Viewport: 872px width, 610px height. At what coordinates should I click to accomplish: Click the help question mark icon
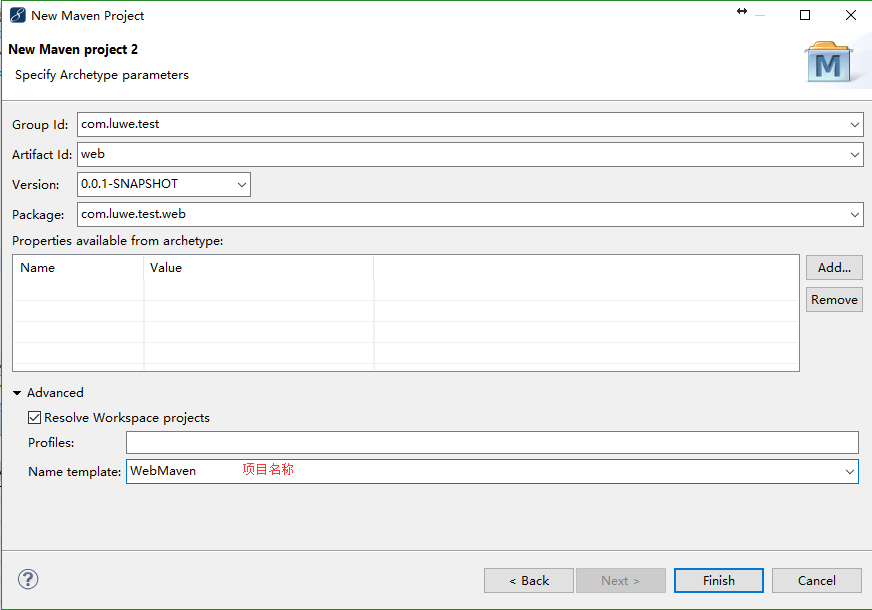[x=28, y=579]
